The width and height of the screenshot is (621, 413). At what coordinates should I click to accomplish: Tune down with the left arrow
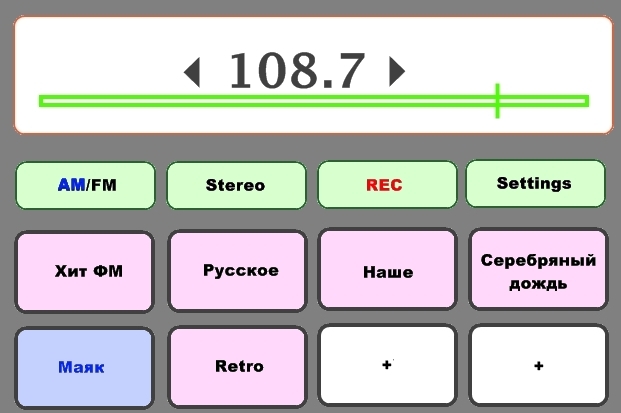[x=192, y=71]
